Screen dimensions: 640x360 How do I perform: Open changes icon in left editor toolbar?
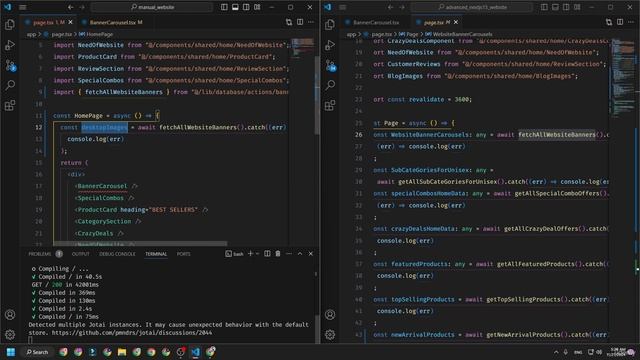pyautogui.click(x=289, y=22)
